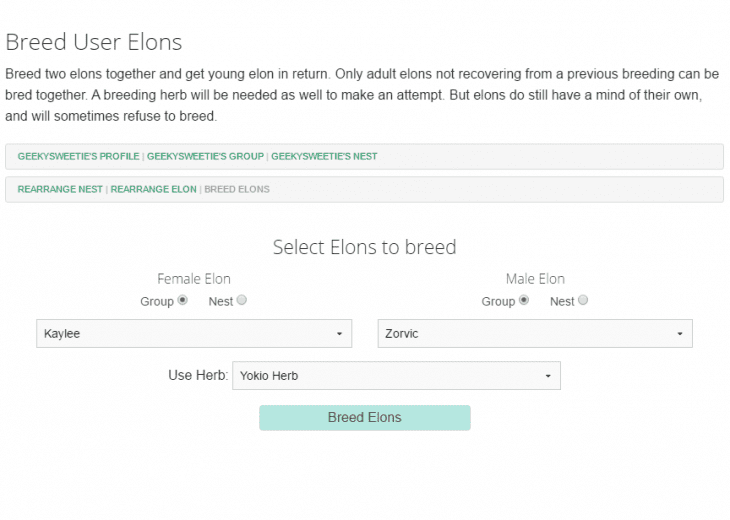Screen dimensions: 730x520
Task: Click the Use Herb label
Action: 198,376
